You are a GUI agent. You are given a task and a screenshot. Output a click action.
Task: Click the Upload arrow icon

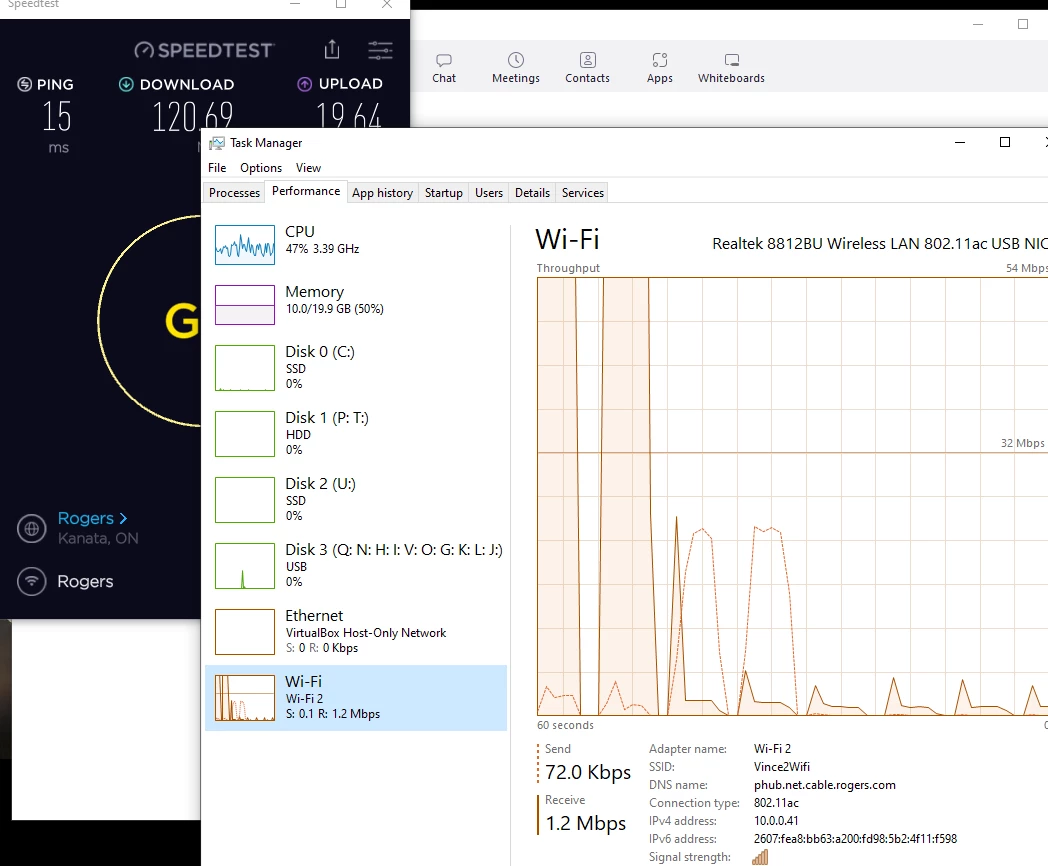[x=305, y=84]
